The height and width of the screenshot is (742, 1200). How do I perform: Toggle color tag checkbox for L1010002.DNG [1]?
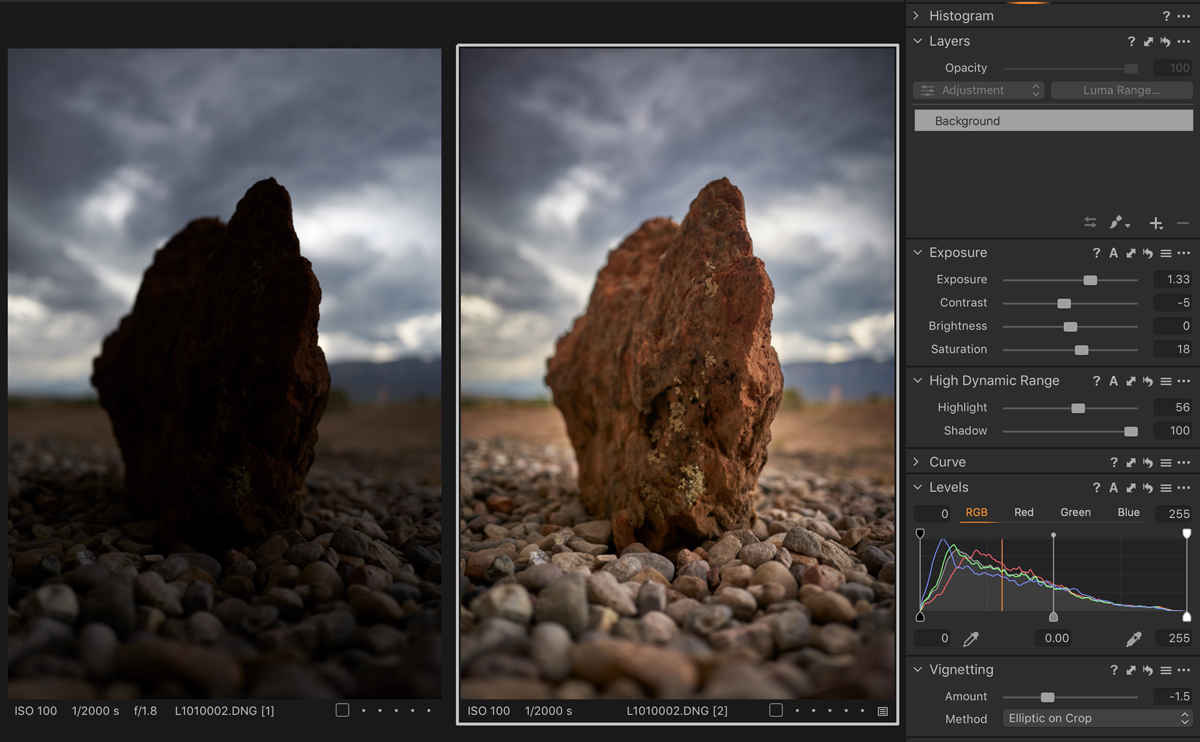tap(342, 711)
